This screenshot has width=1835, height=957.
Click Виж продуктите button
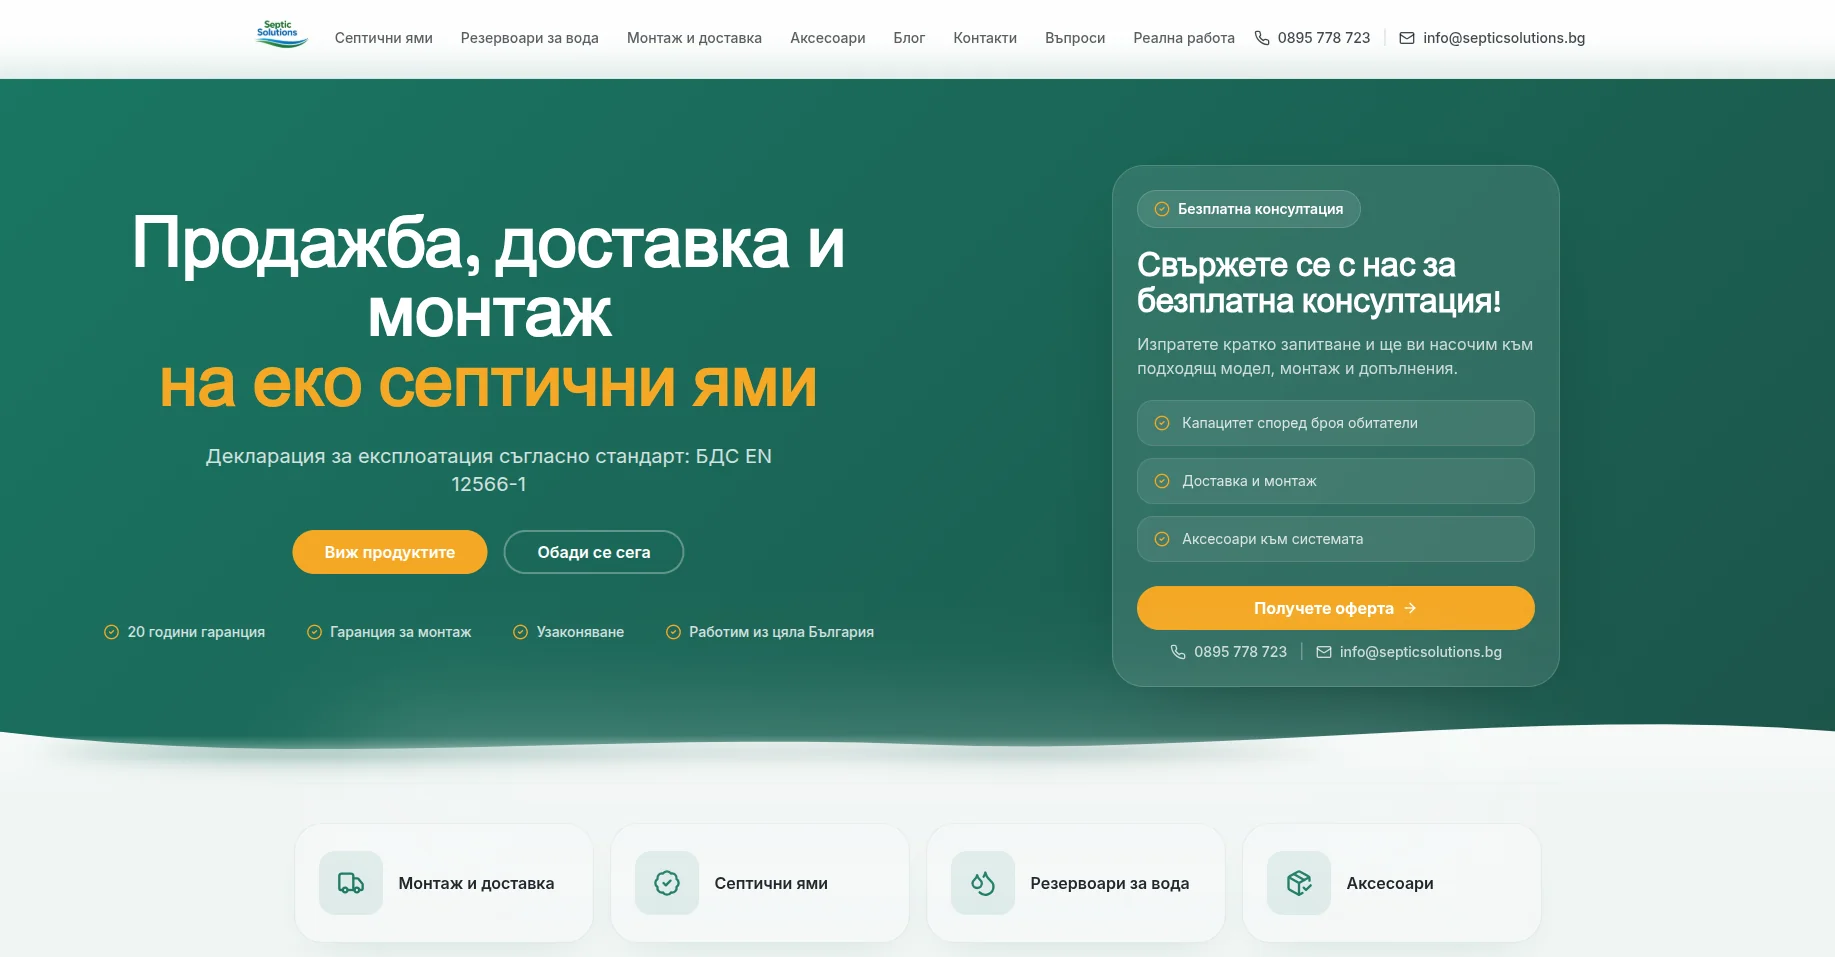(390, 552)
